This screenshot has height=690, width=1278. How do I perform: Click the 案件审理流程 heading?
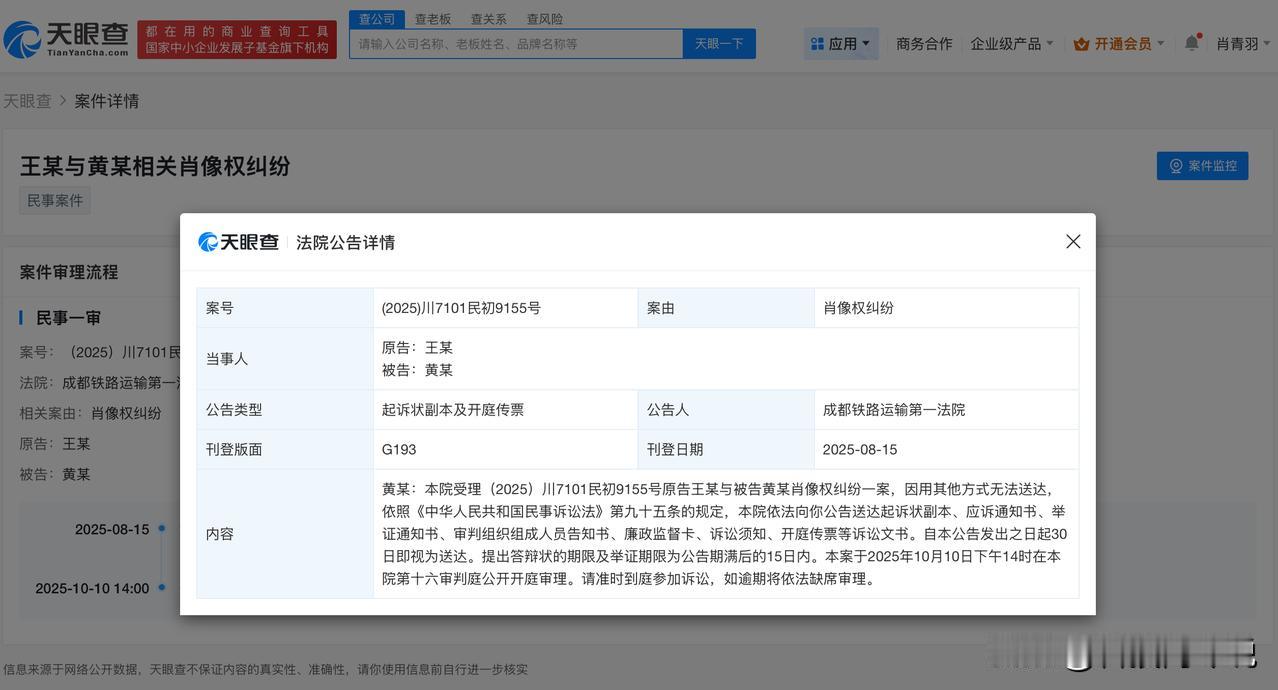tap(69, 272)
